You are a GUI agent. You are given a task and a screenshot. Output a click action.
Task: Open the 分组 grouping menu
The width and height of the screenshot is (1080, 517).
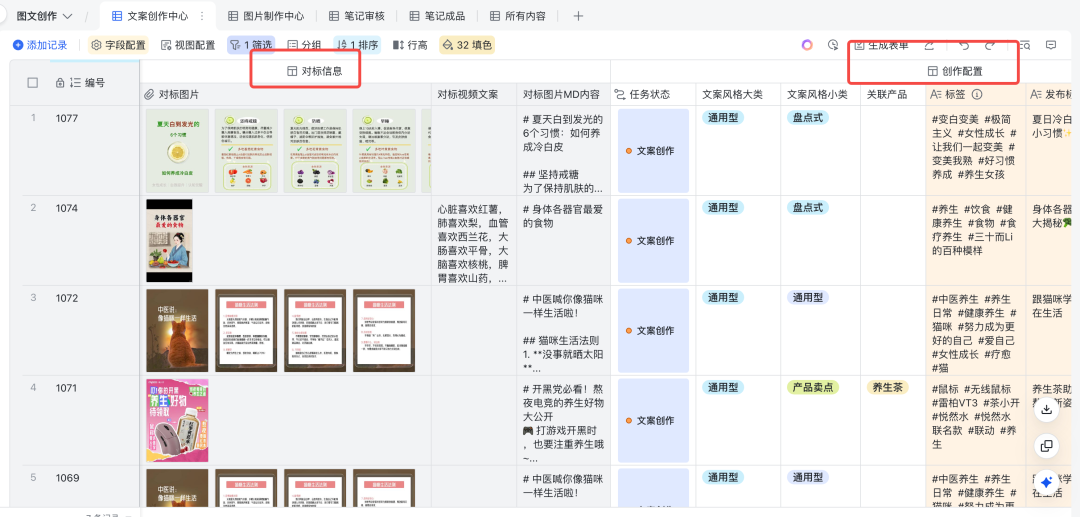pos(304,45)
